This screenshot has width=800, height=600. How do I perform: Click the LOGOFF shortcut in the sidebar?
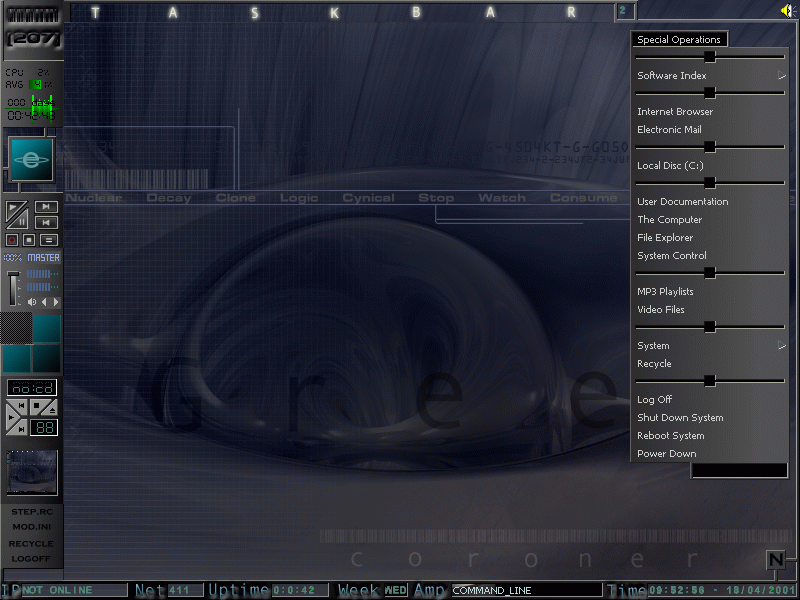(x=31, y=560)
